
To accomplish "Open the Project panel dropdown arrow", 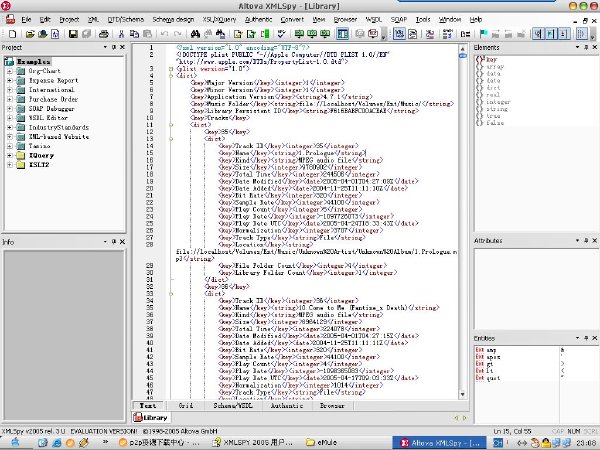I will pos(105,47).
